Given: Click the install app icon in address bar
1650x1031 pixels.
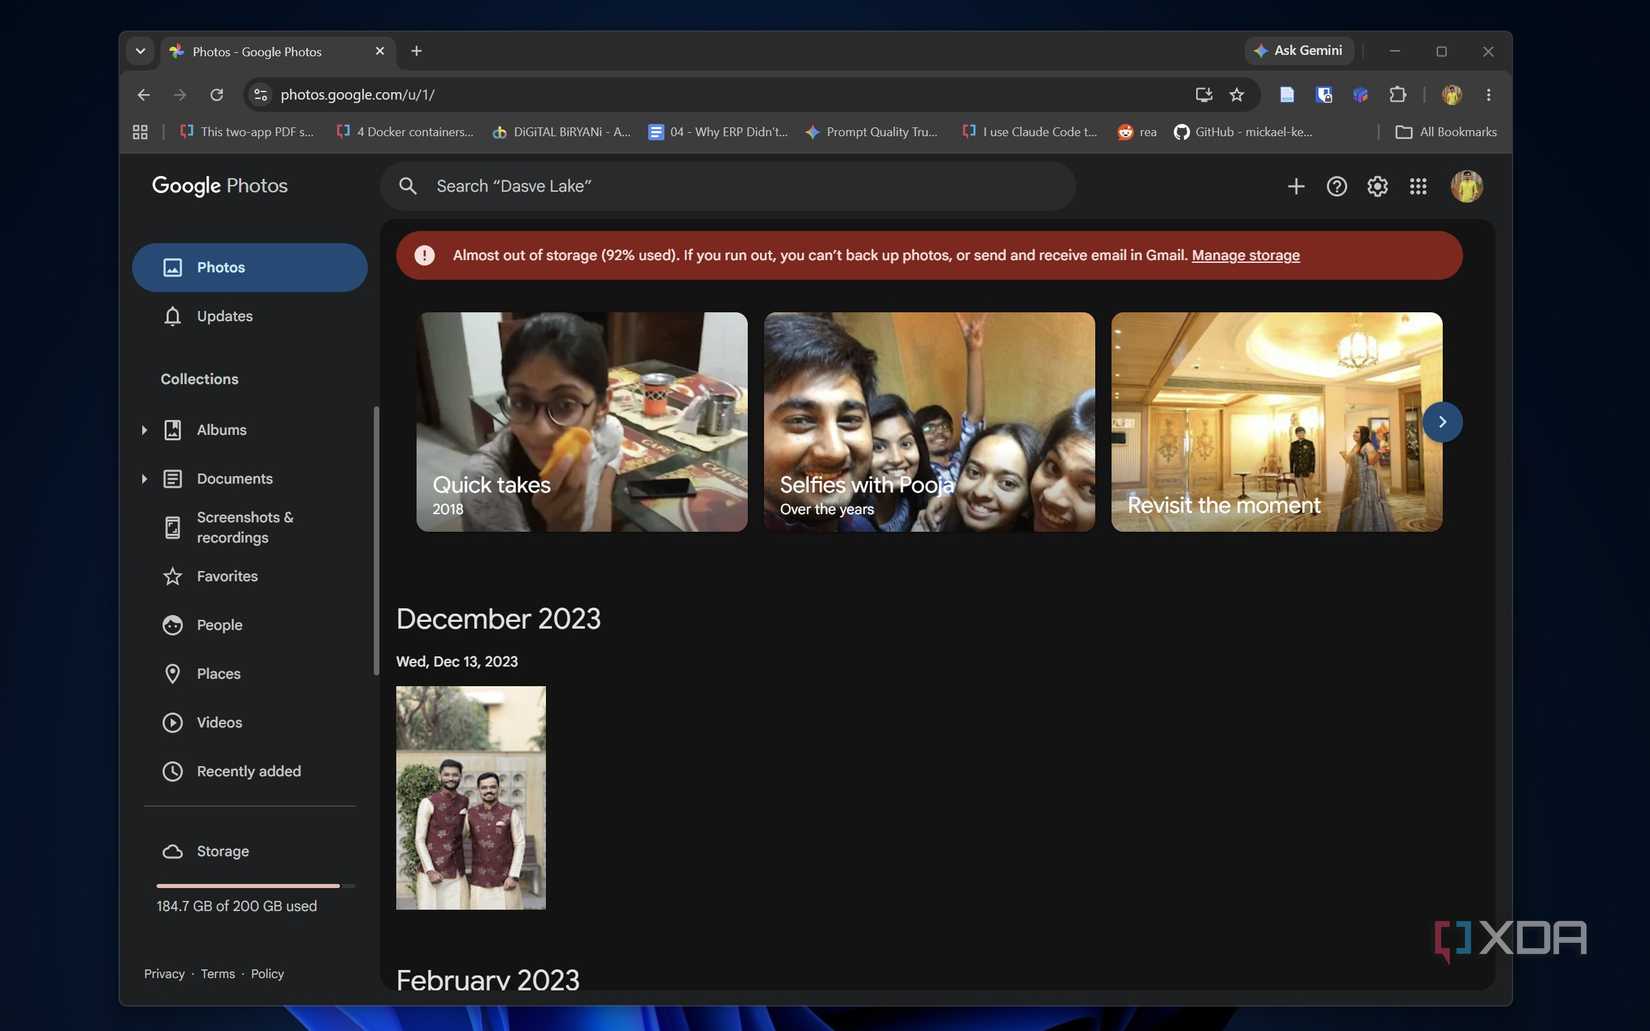Looking at the screenshot, I should coord(1204,95).
